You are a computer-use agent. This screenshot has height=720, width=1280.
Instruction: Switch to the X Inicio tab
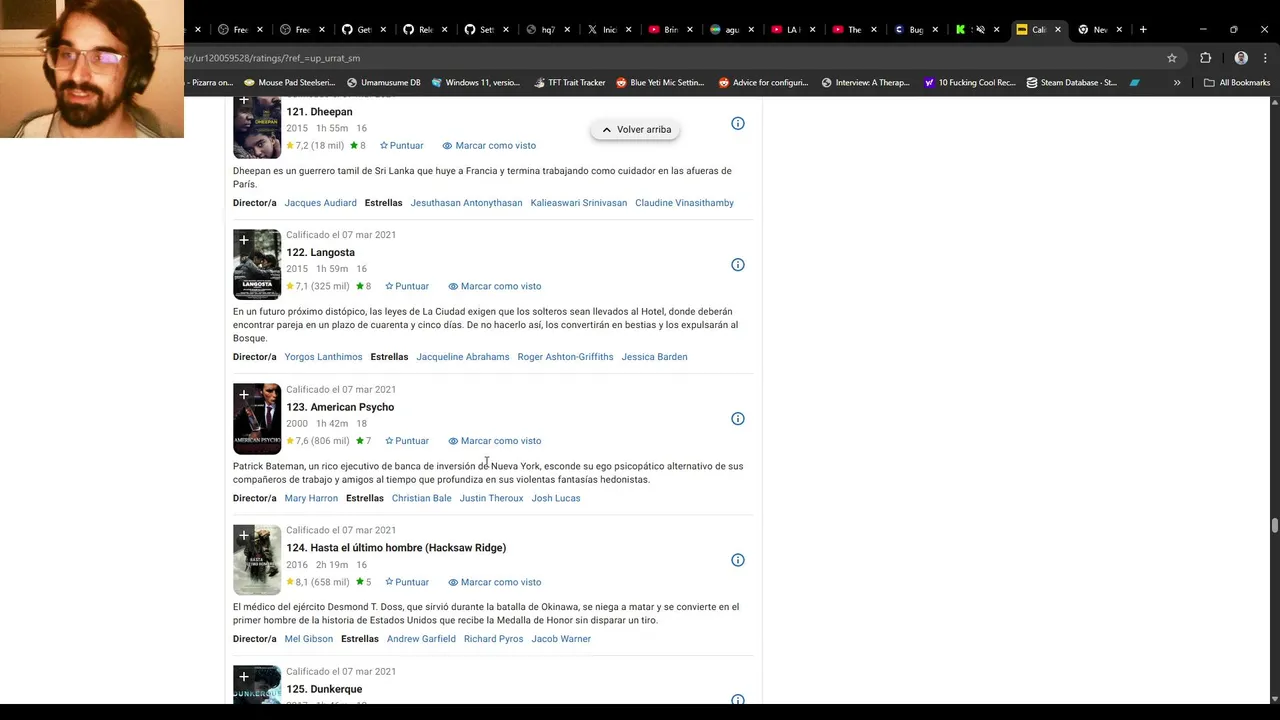(602, 30)
